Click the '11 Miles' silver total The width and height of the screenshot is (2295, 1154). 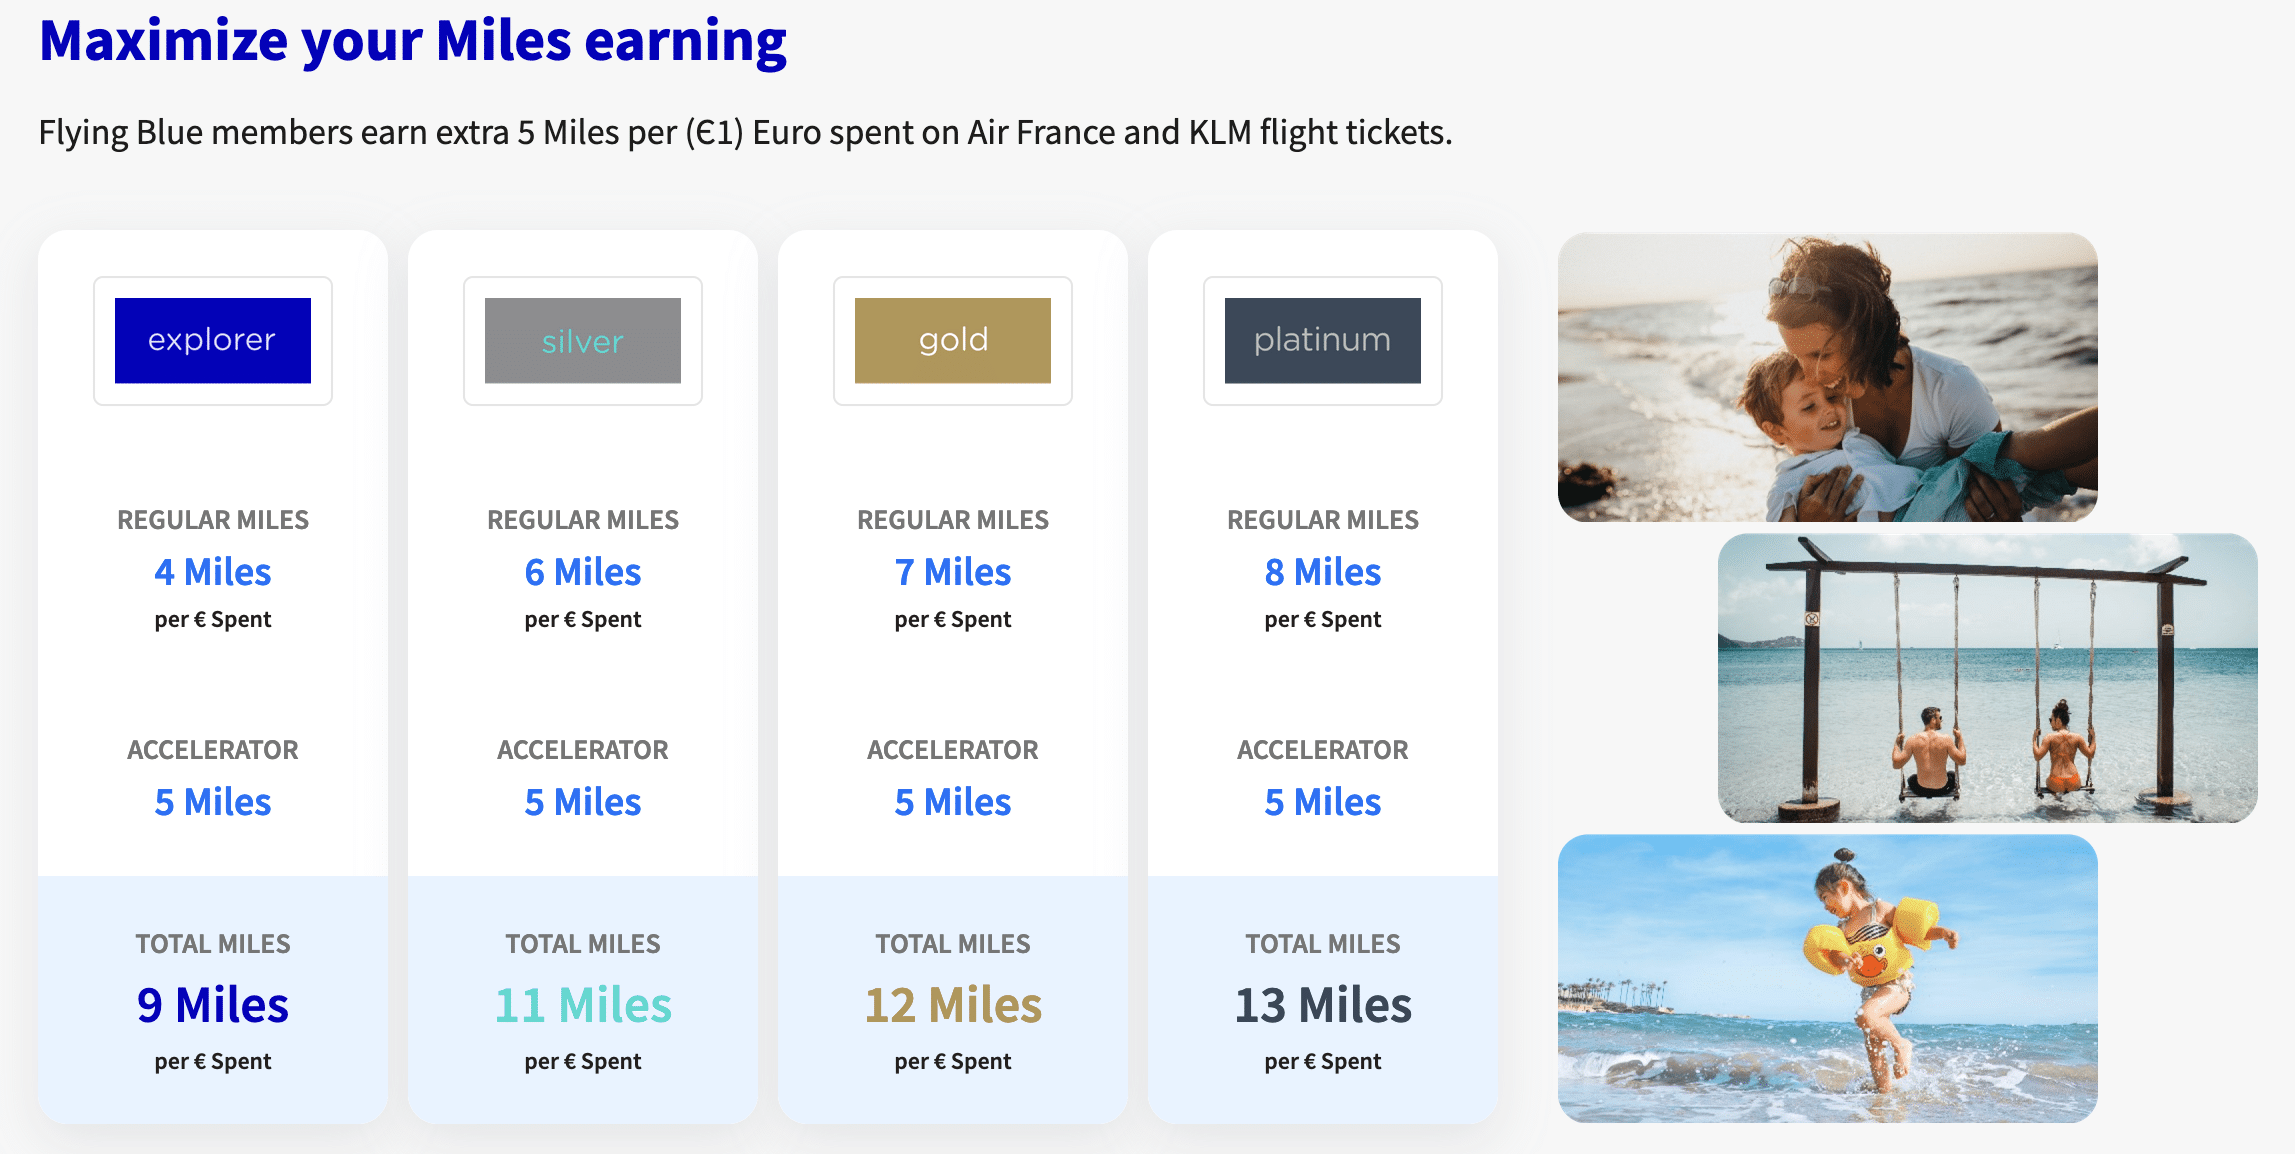(x=583, y=1005)
